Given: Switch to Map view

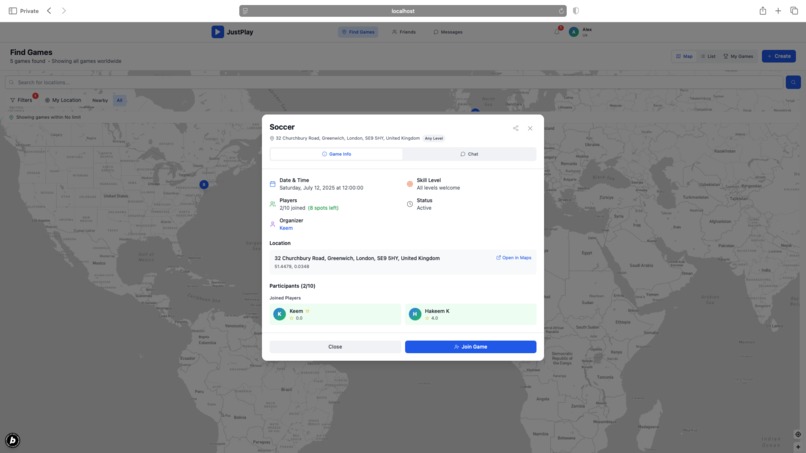Looking at the screenshot, I should click(x=684, y=56).
